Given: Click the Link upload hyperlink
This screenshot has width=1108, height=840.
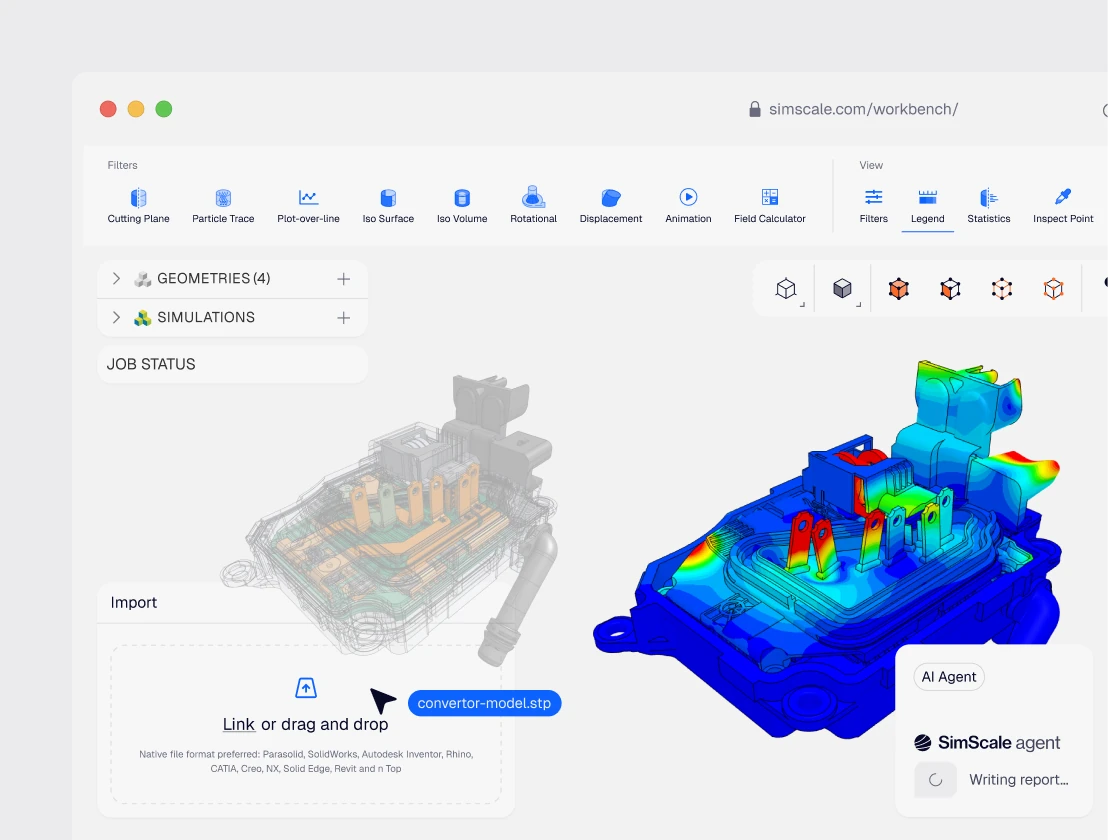Looking at the screenshot, I should coord(238,725).
